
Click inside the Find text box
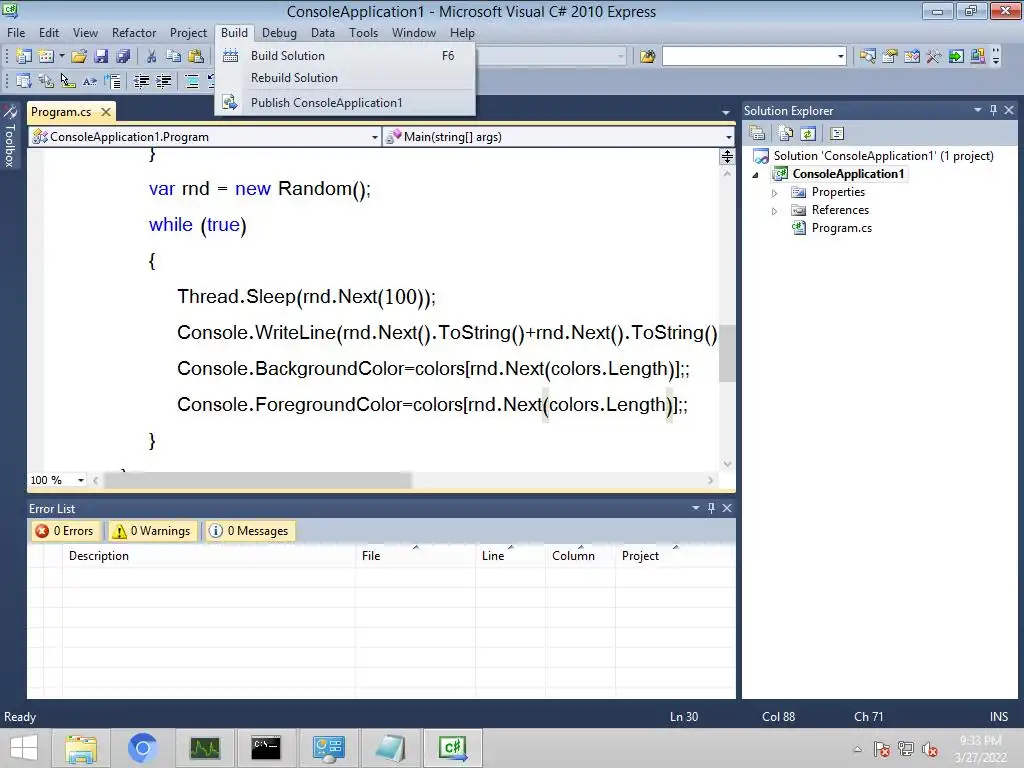[748, 57]
